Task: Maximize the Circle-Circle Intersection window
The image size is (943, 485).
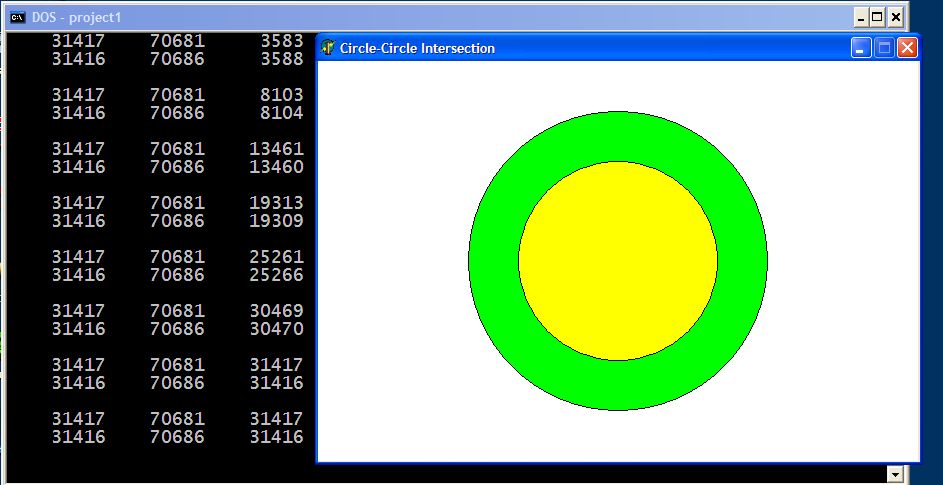Action: [x=884, y=47]
